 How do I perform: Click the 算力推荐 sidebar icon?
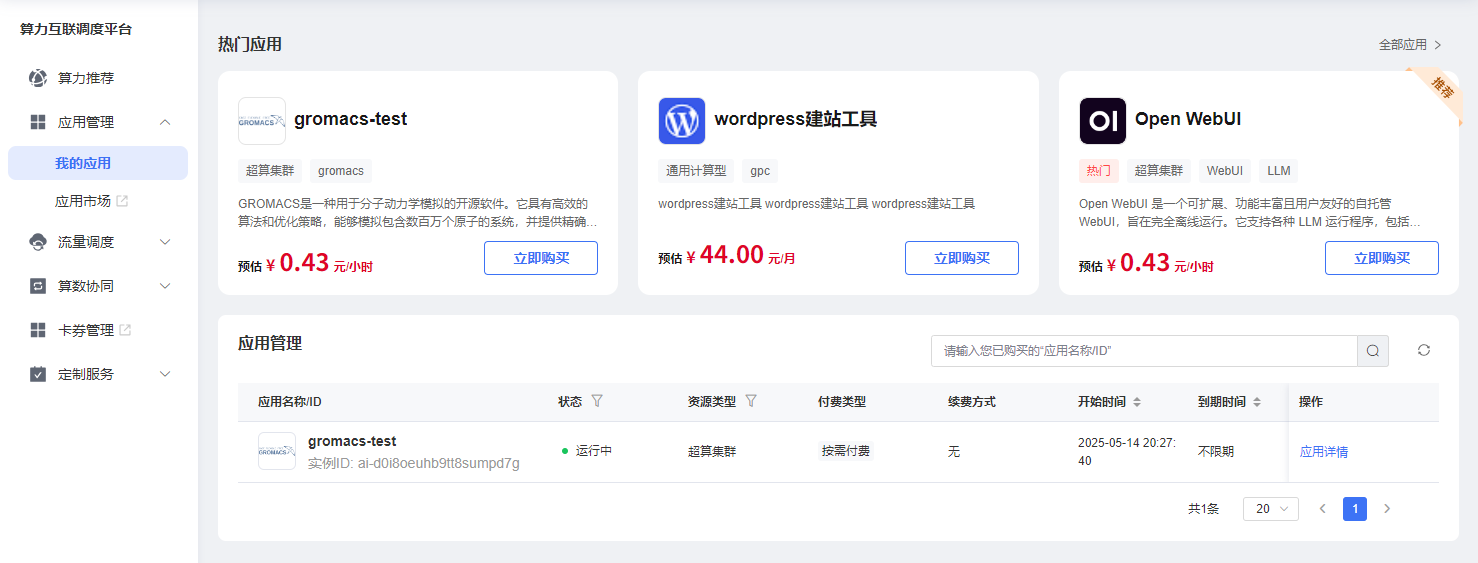coord(38,78)
